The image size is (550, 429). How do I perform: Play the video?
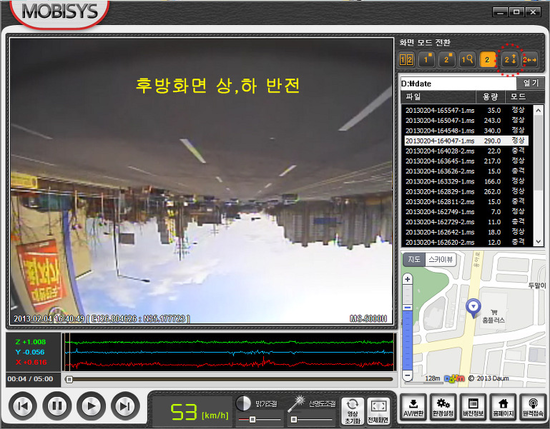click(x=91, y=406)
